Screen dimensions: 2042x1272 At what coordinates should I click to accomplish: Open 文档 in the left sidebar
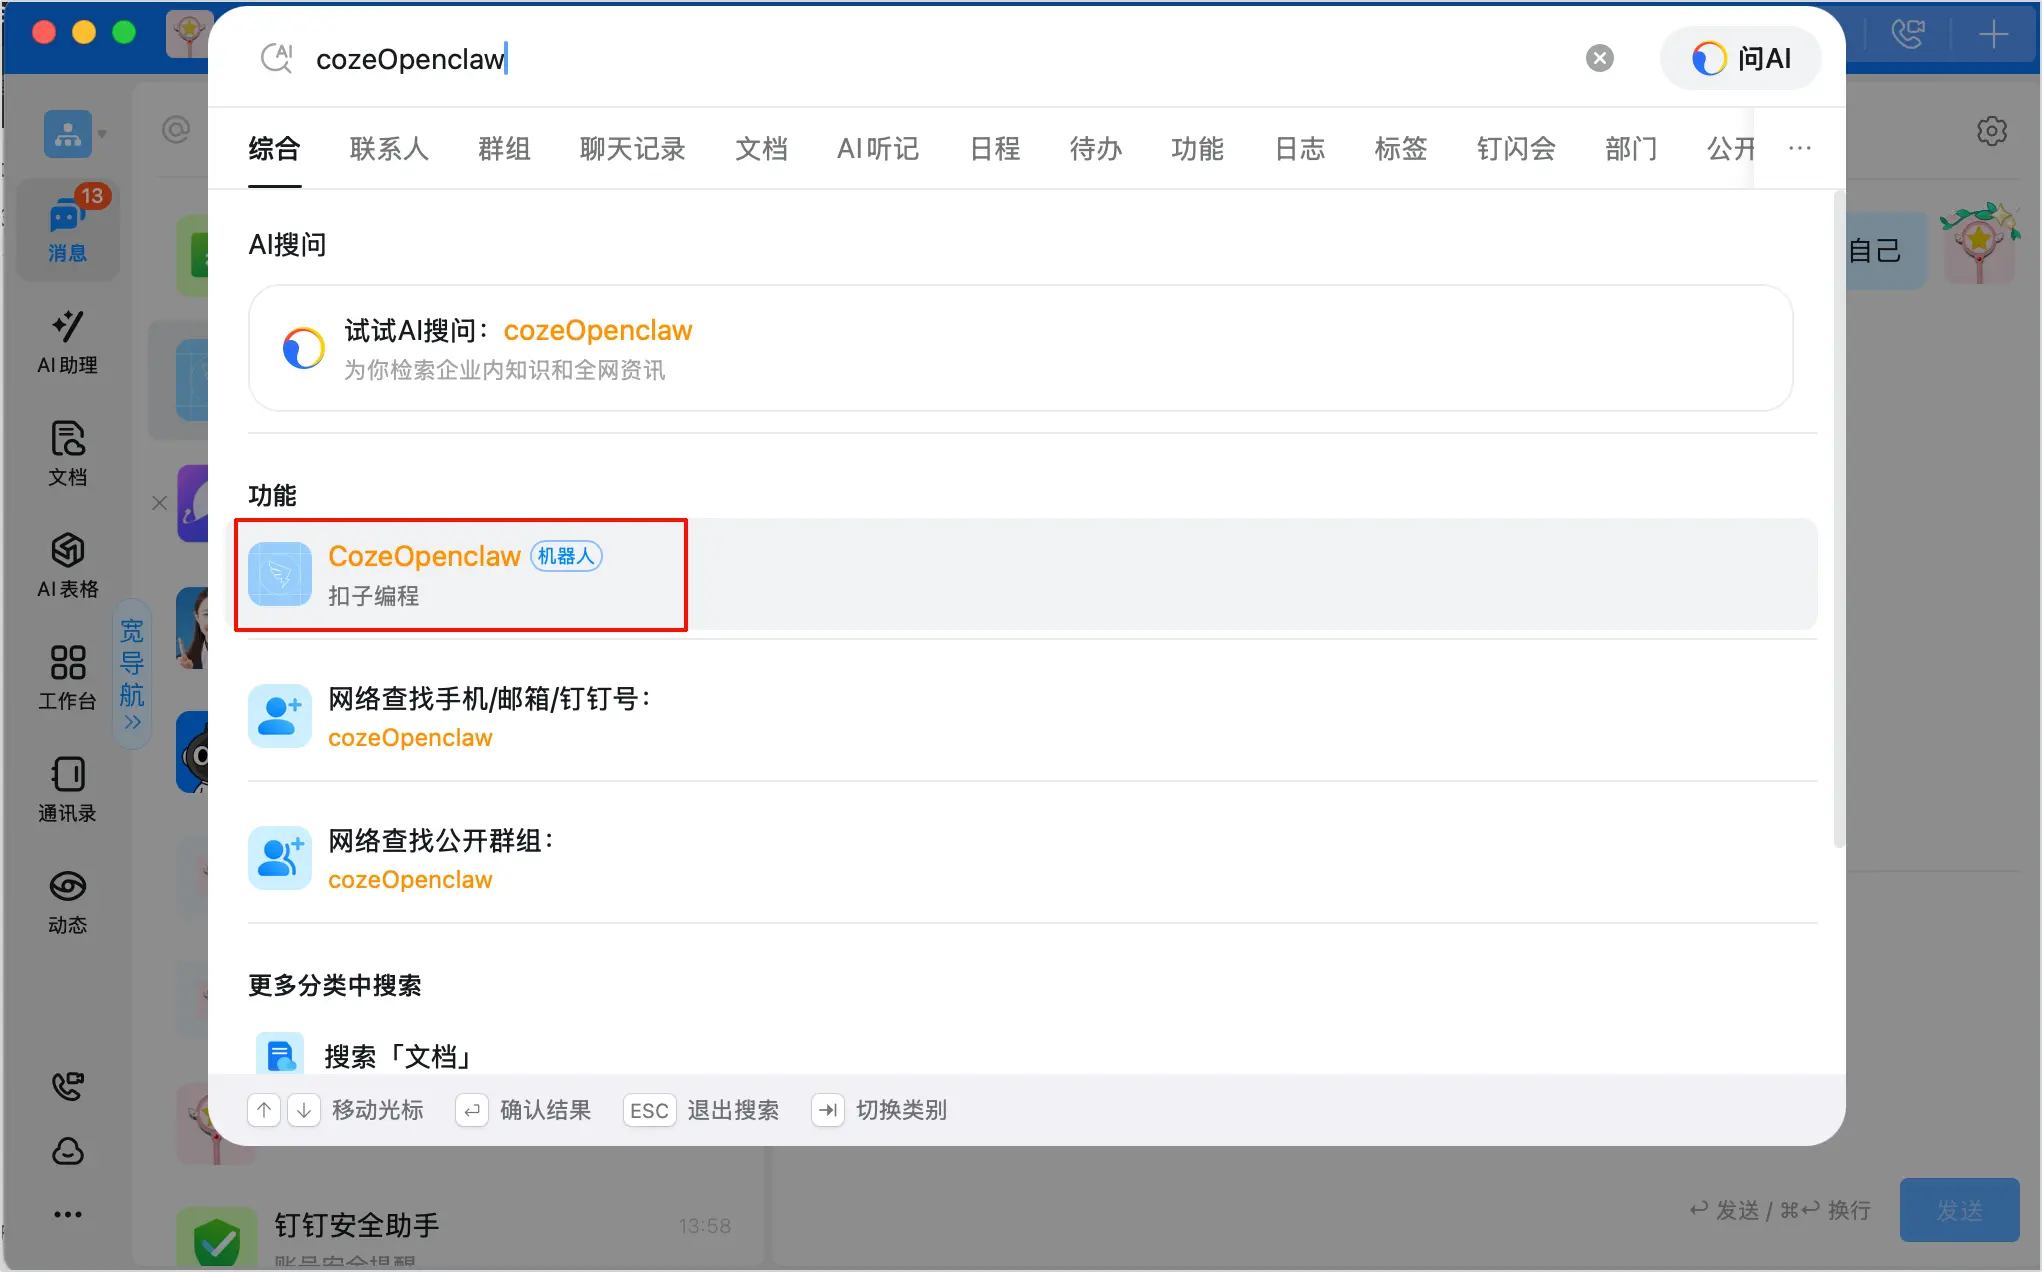(68, 454)
